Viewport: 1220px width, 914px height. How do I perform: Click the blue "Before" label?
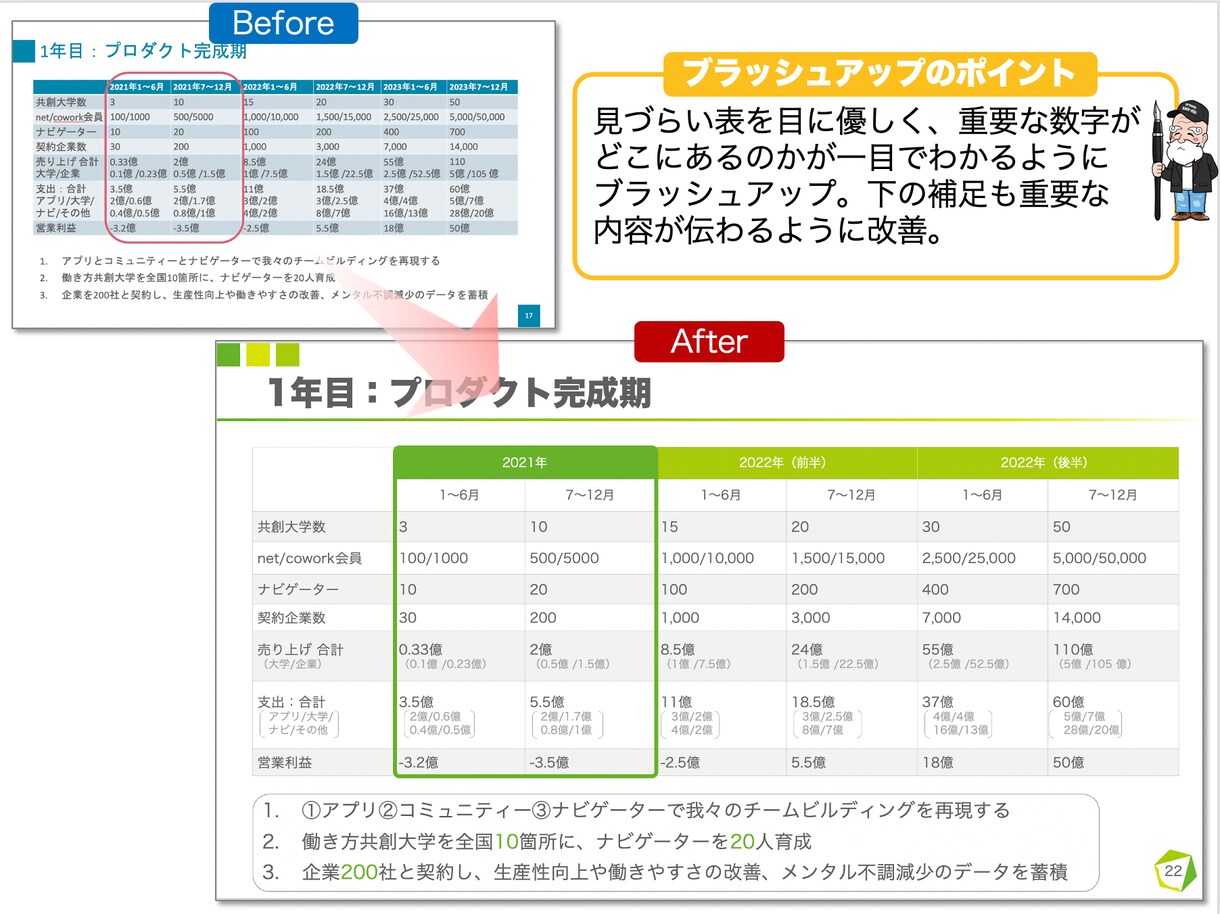pyautogui.click(x=283, y=23)
